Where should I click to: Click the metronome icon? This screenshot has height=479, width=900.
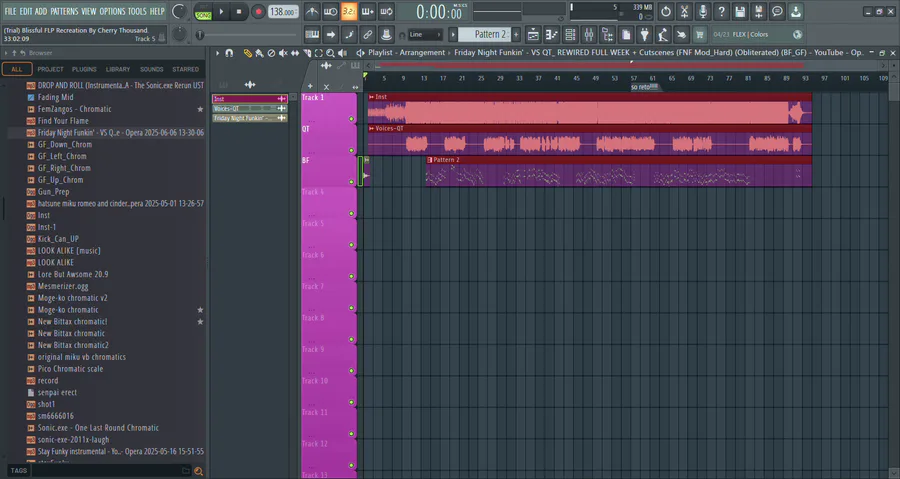[x=312, y=11]
